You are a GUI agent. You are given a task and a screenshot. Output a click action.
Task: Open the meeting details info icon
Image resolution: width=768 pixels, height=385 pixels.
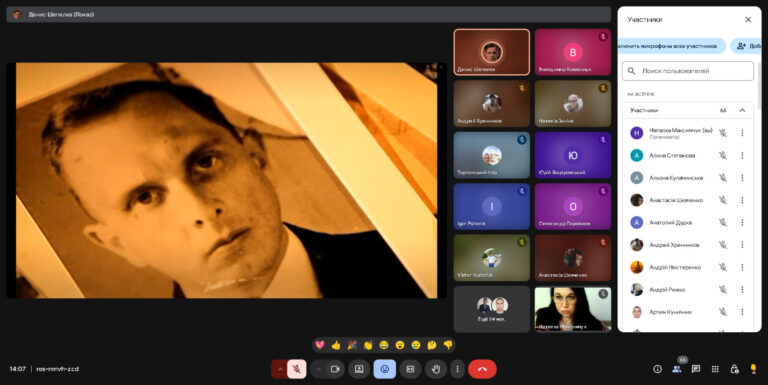tap(657, 369)
